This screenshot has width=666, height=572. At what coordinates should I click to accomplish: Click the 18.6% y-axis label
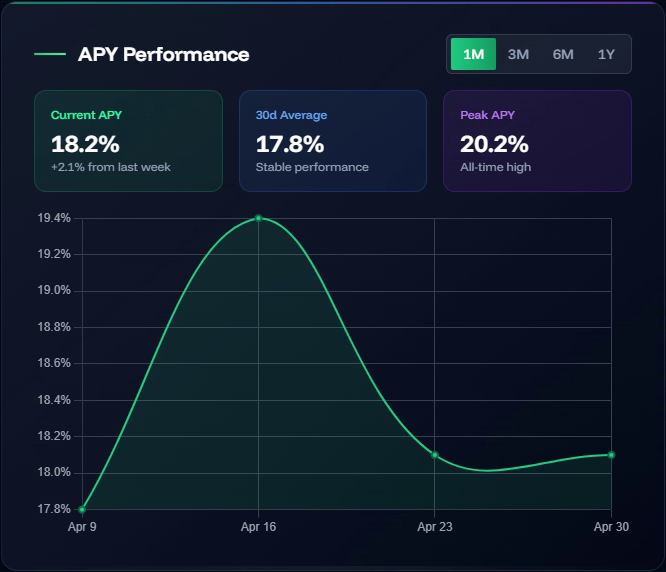(54, 363)
